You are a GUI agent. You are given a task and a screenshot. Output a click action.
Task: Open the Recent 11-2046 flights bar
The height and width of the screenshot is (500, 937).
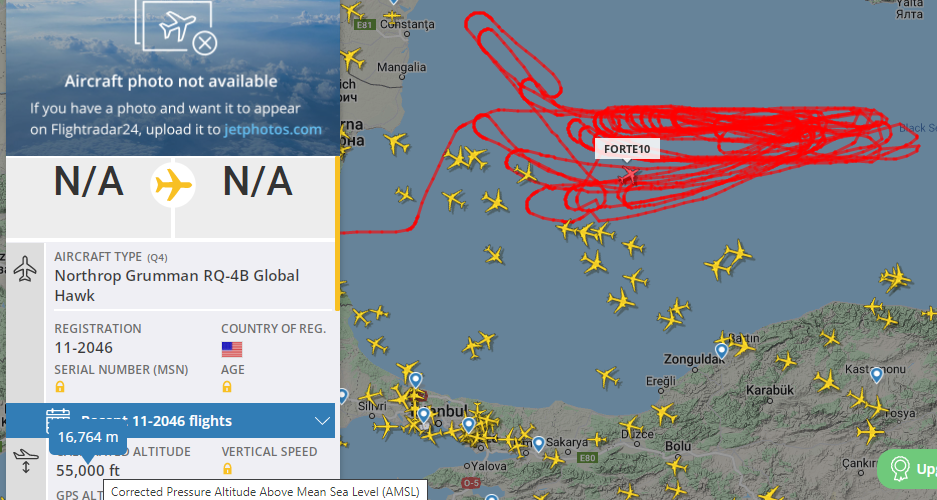coord(170,421)
